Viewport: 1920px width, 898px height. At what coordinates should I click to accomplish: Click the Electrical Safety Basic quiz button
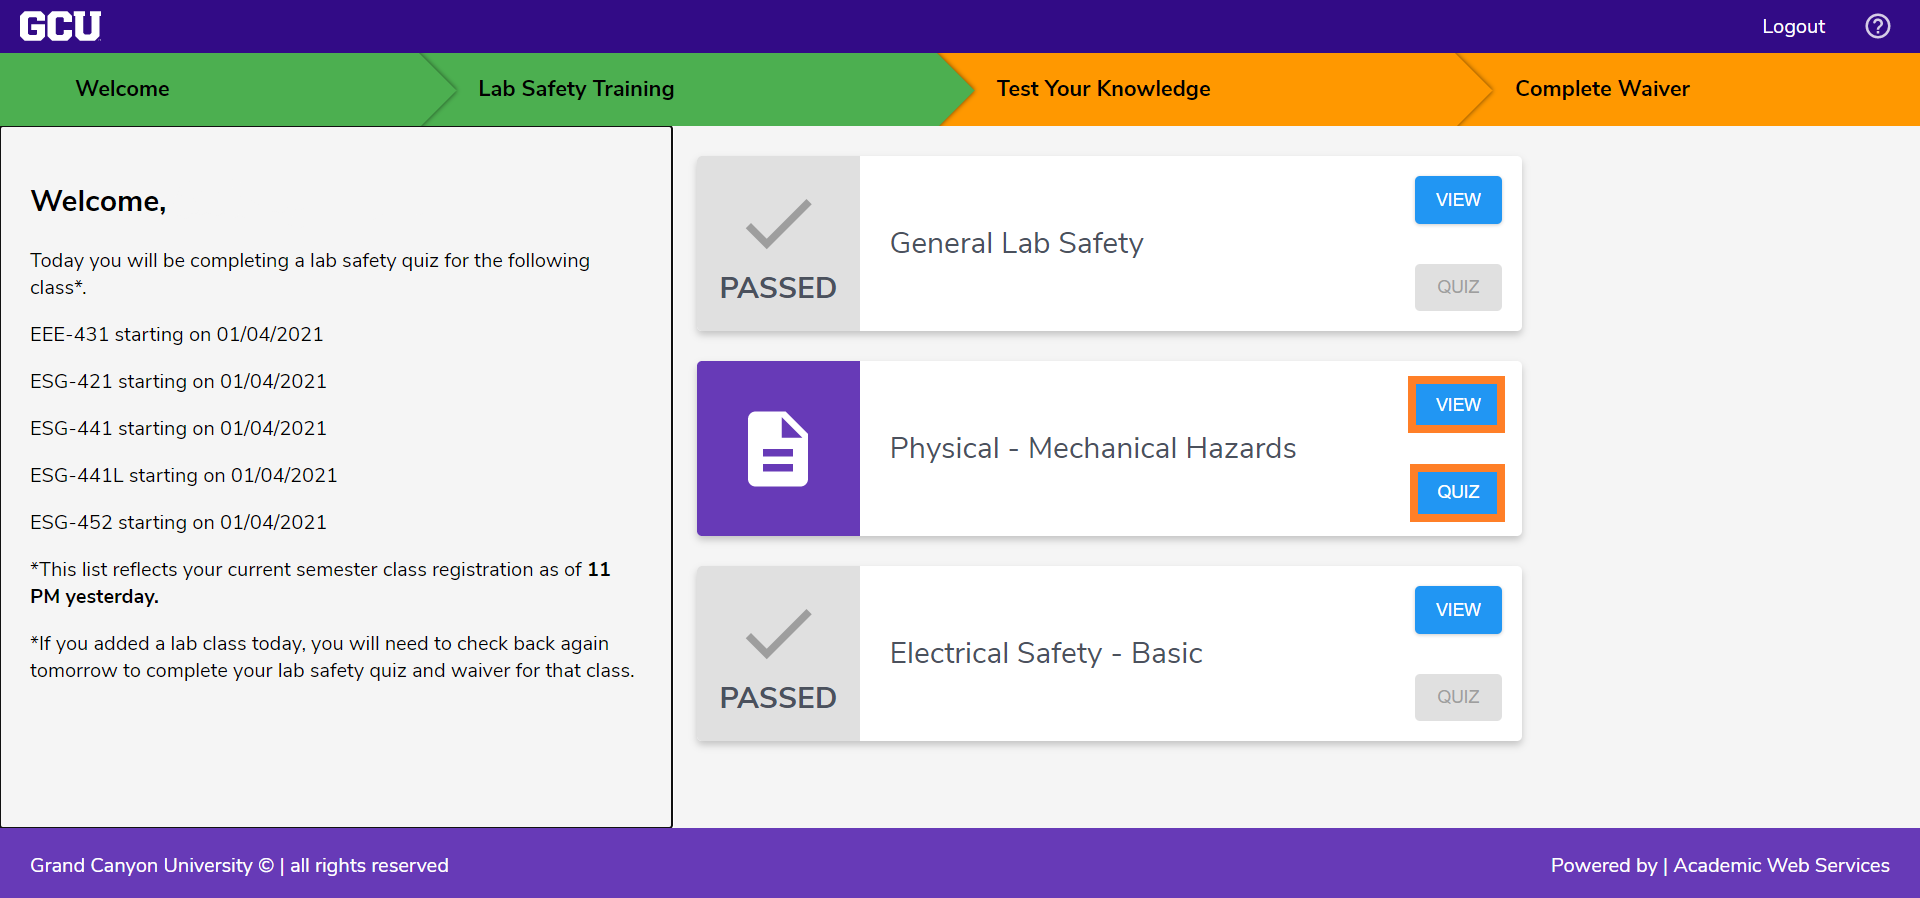pos(1458,697)
